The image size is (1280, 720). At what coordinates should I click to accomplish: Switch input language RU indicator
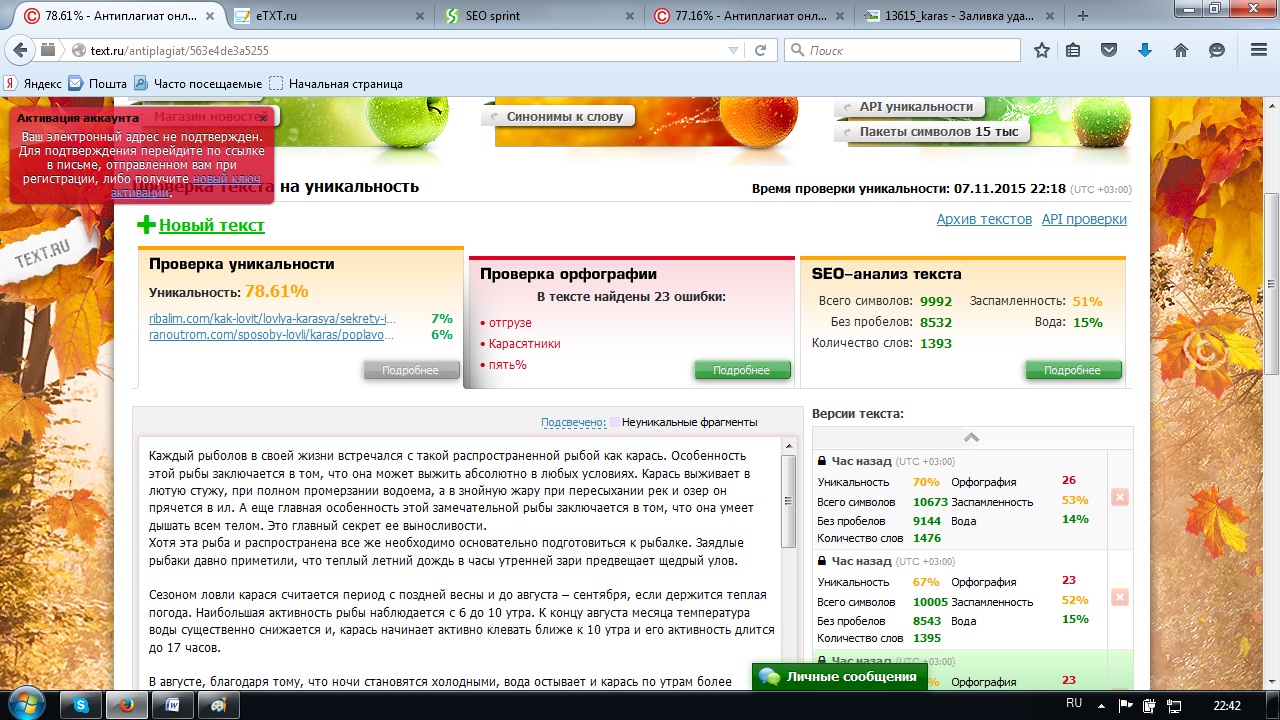1074,704
